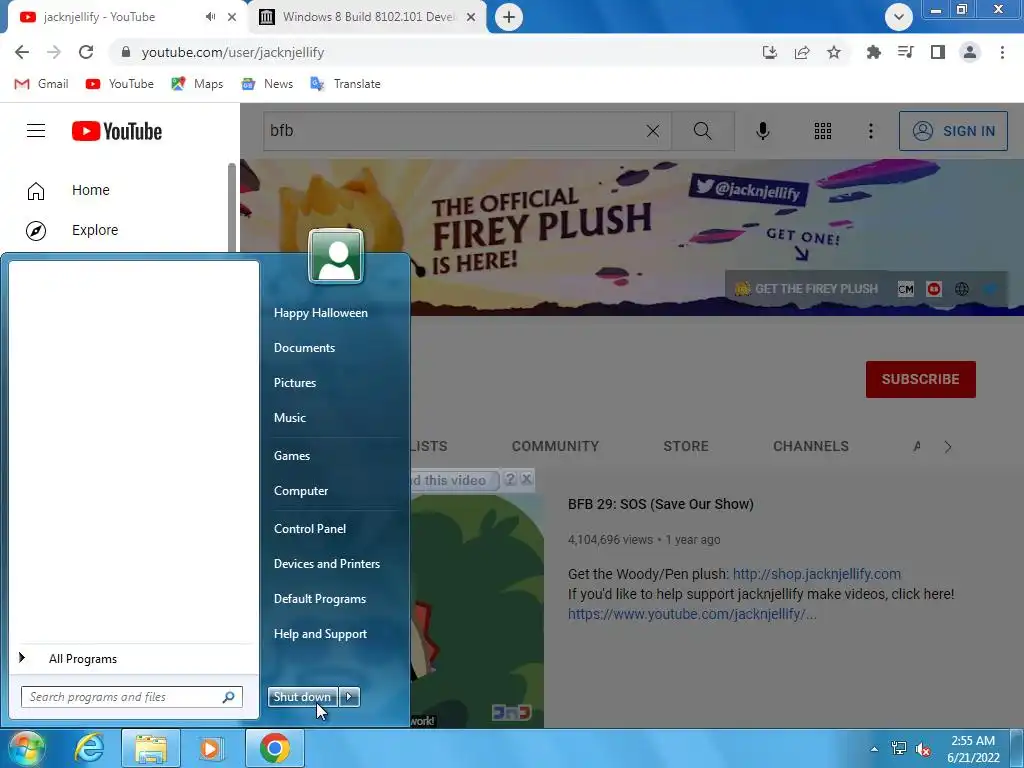1024x768 pixels.
Task: Open the tab search dropdown
Action: coord(899,17)
